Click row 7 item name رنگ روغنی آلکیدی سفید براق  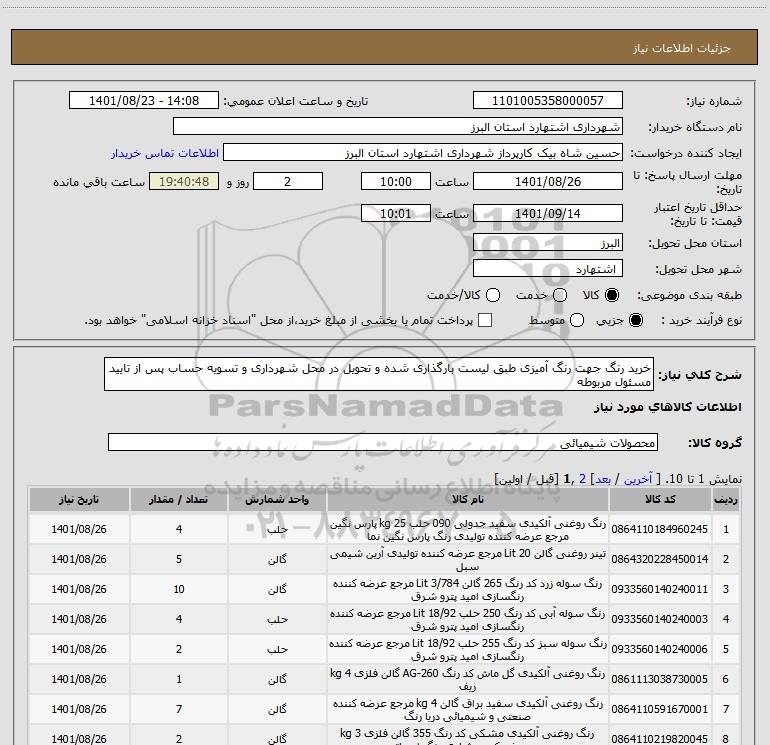pos(468,709)
